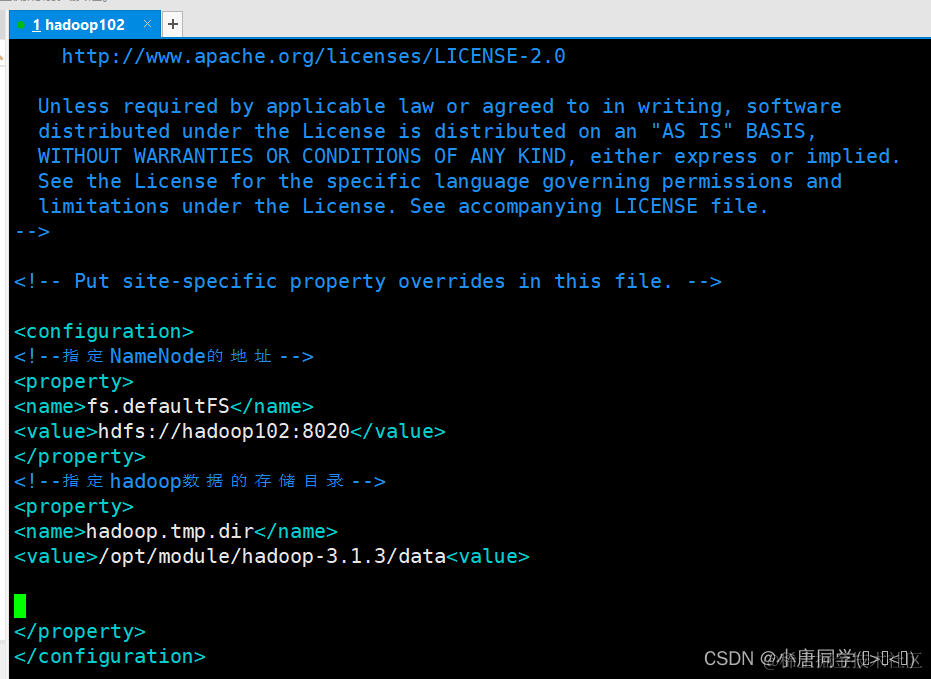This screenshot has height=679, width=931.
Task: Click the last closing </property> tag
Action: click(80, 632)
